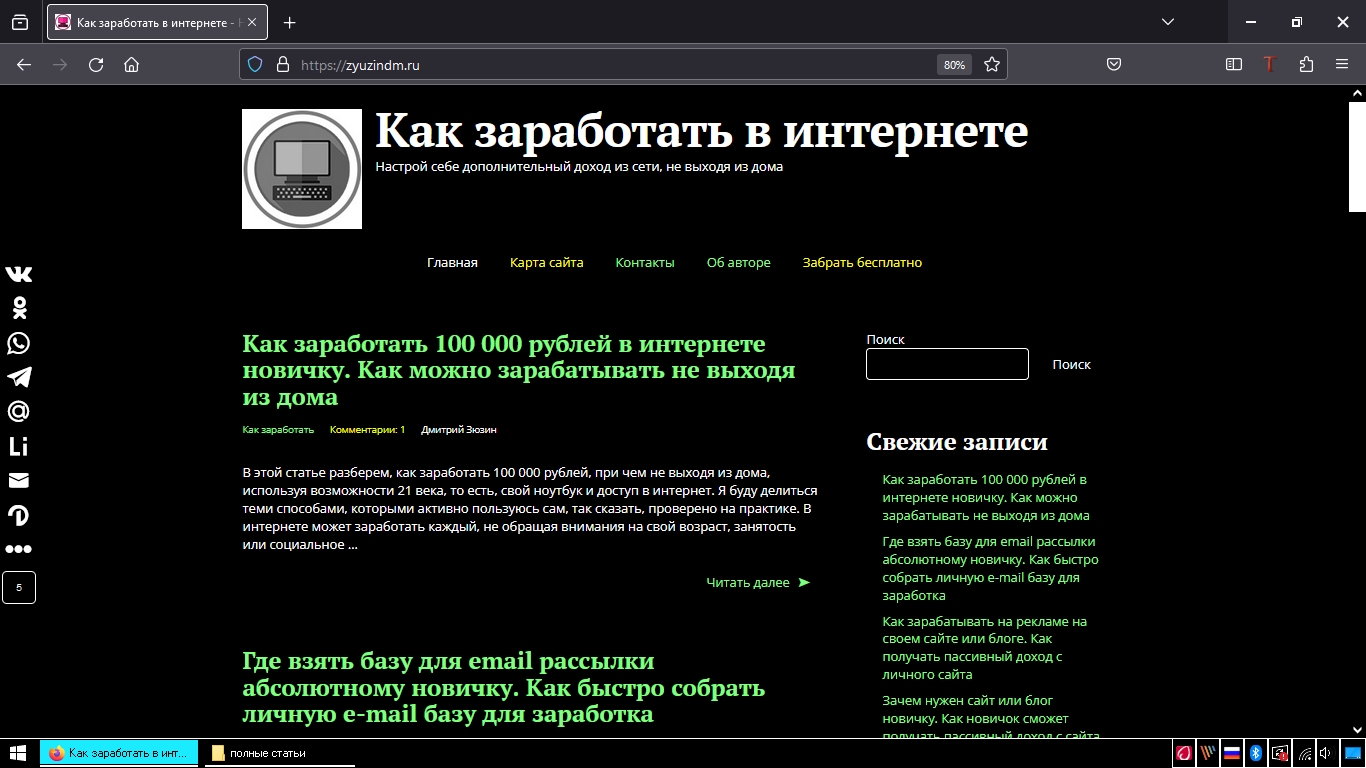Open Bluetooth tray icon
Image resolution: width=1366 pixels, height=768 pixels.
pos(1256,753)
